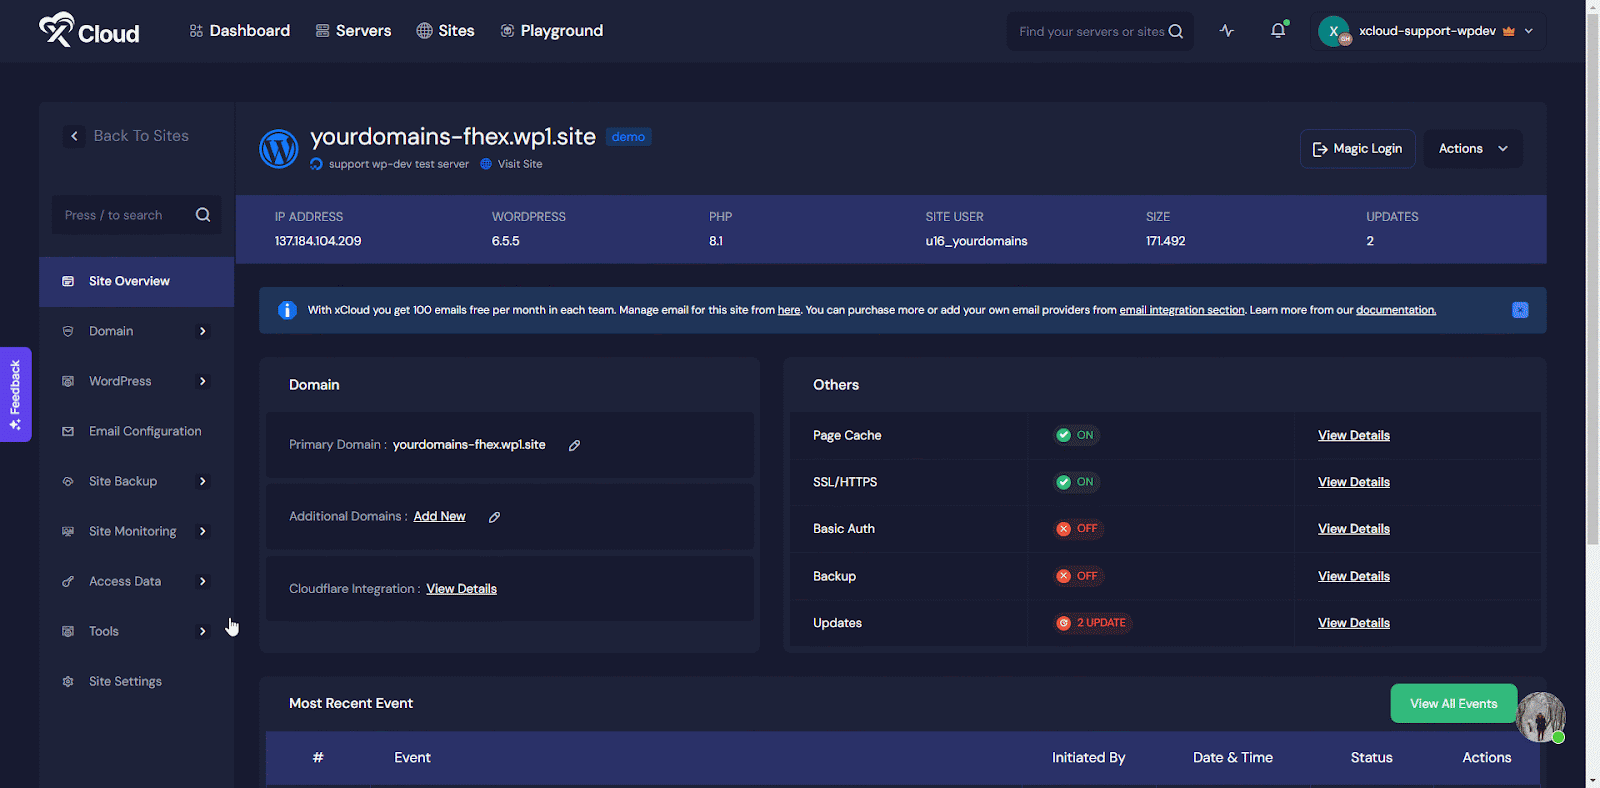
Task: Click the notification bell icon
Action: 1278,31
